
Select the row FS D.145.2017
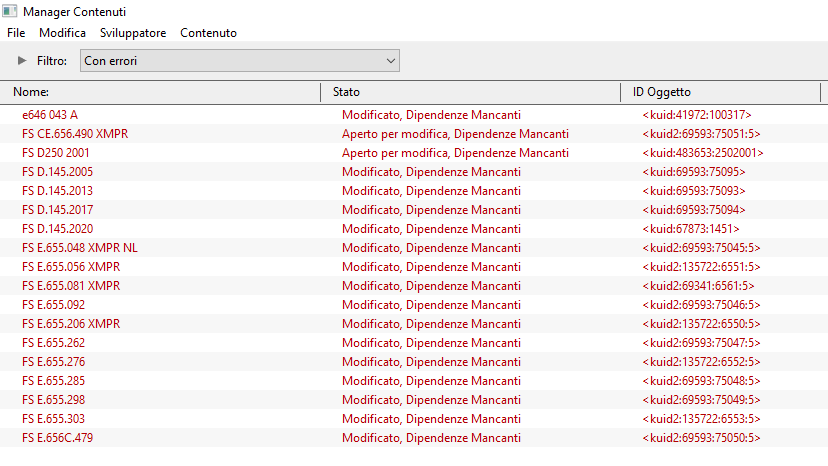point(414,210)
